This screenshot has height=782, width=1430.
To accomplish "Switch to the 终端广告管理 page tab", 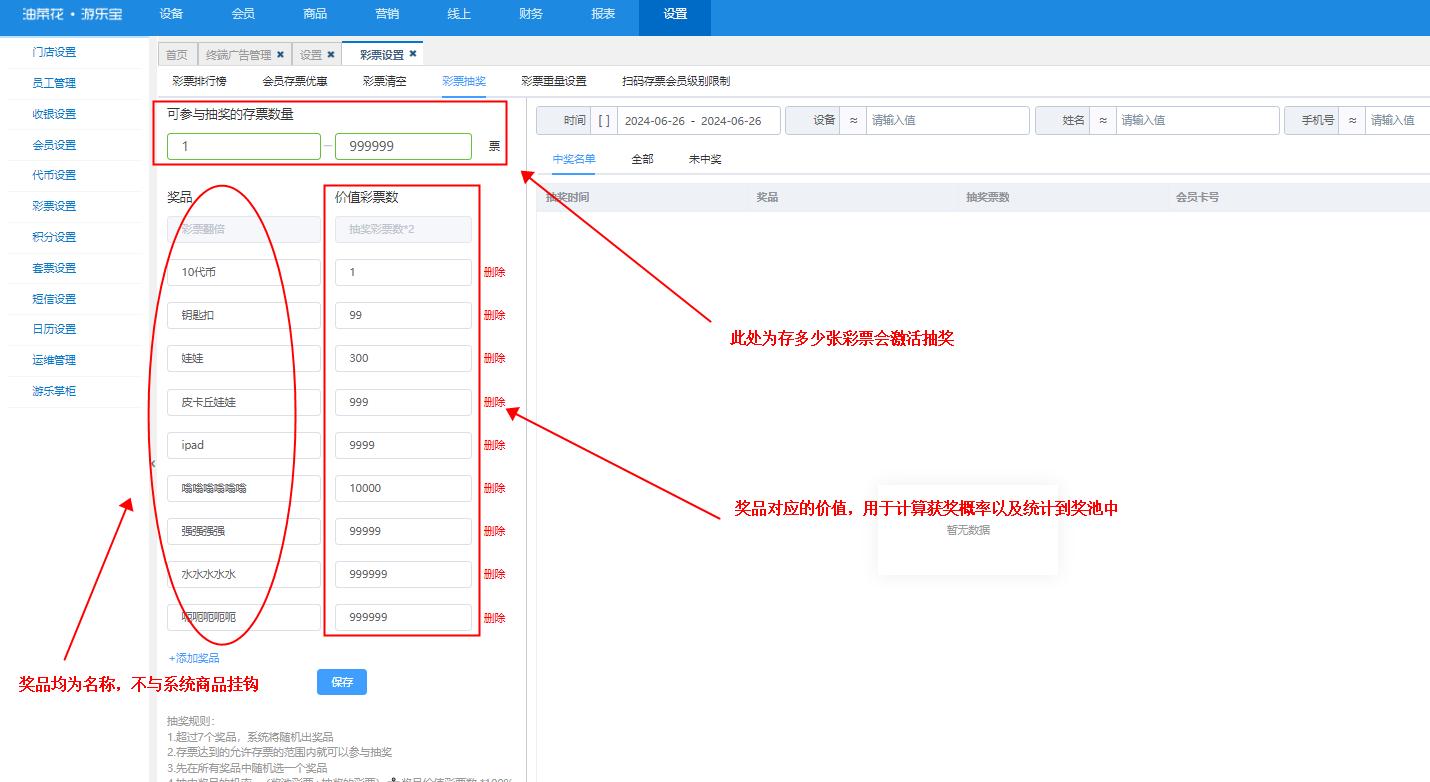I will (238, 55).
